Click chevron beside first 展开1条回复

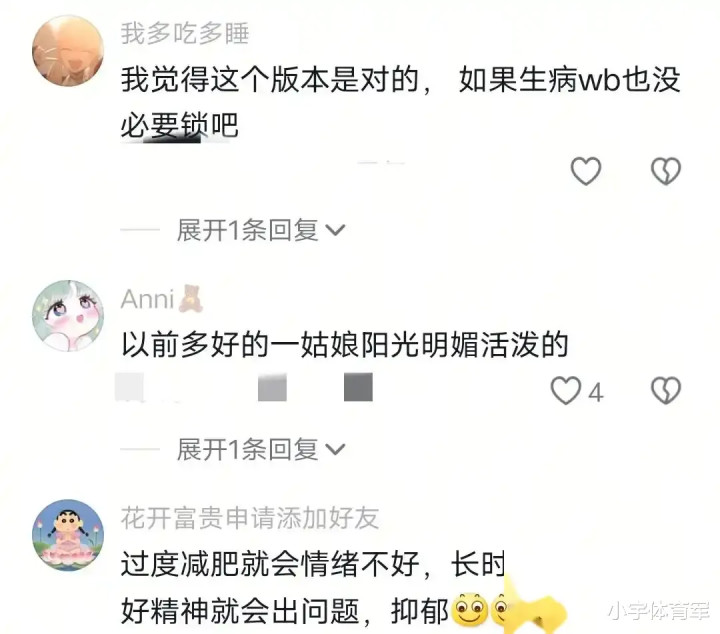tap(335, 230)
